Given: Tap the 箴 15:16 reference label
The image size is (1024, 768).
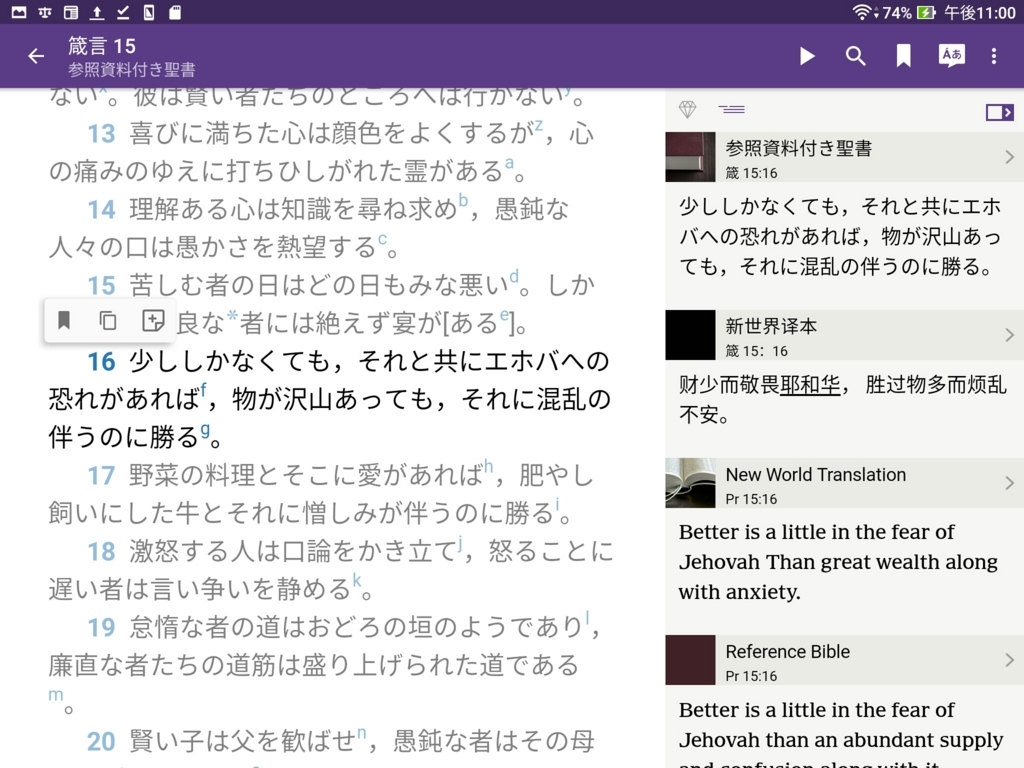Looking at the screenshot, I should click(751, 173).
